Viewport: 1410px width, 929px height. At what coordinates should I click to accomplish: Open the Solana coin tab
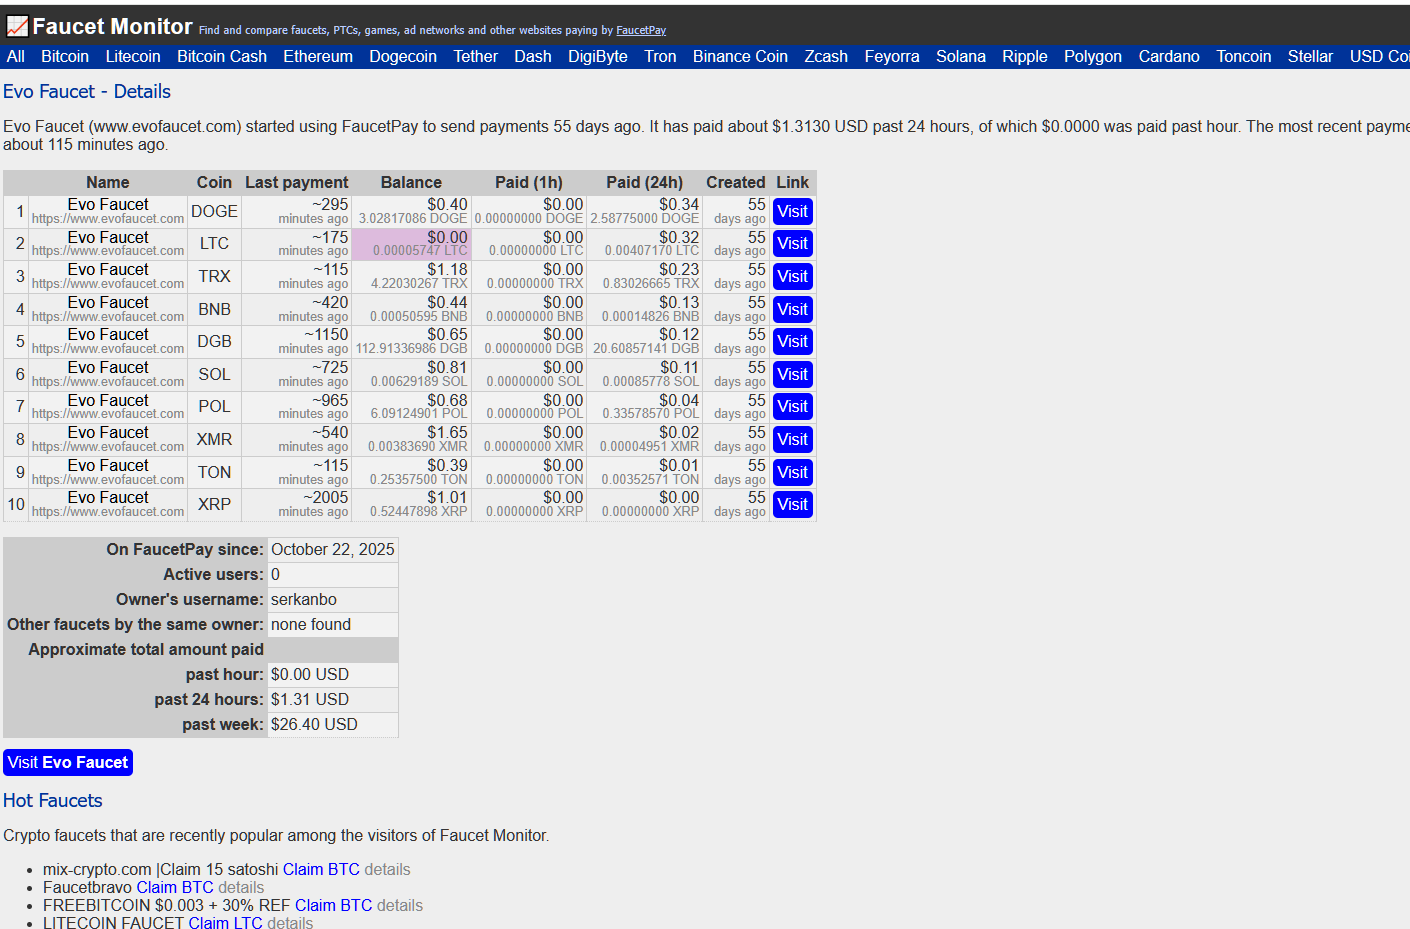point(960,57)
